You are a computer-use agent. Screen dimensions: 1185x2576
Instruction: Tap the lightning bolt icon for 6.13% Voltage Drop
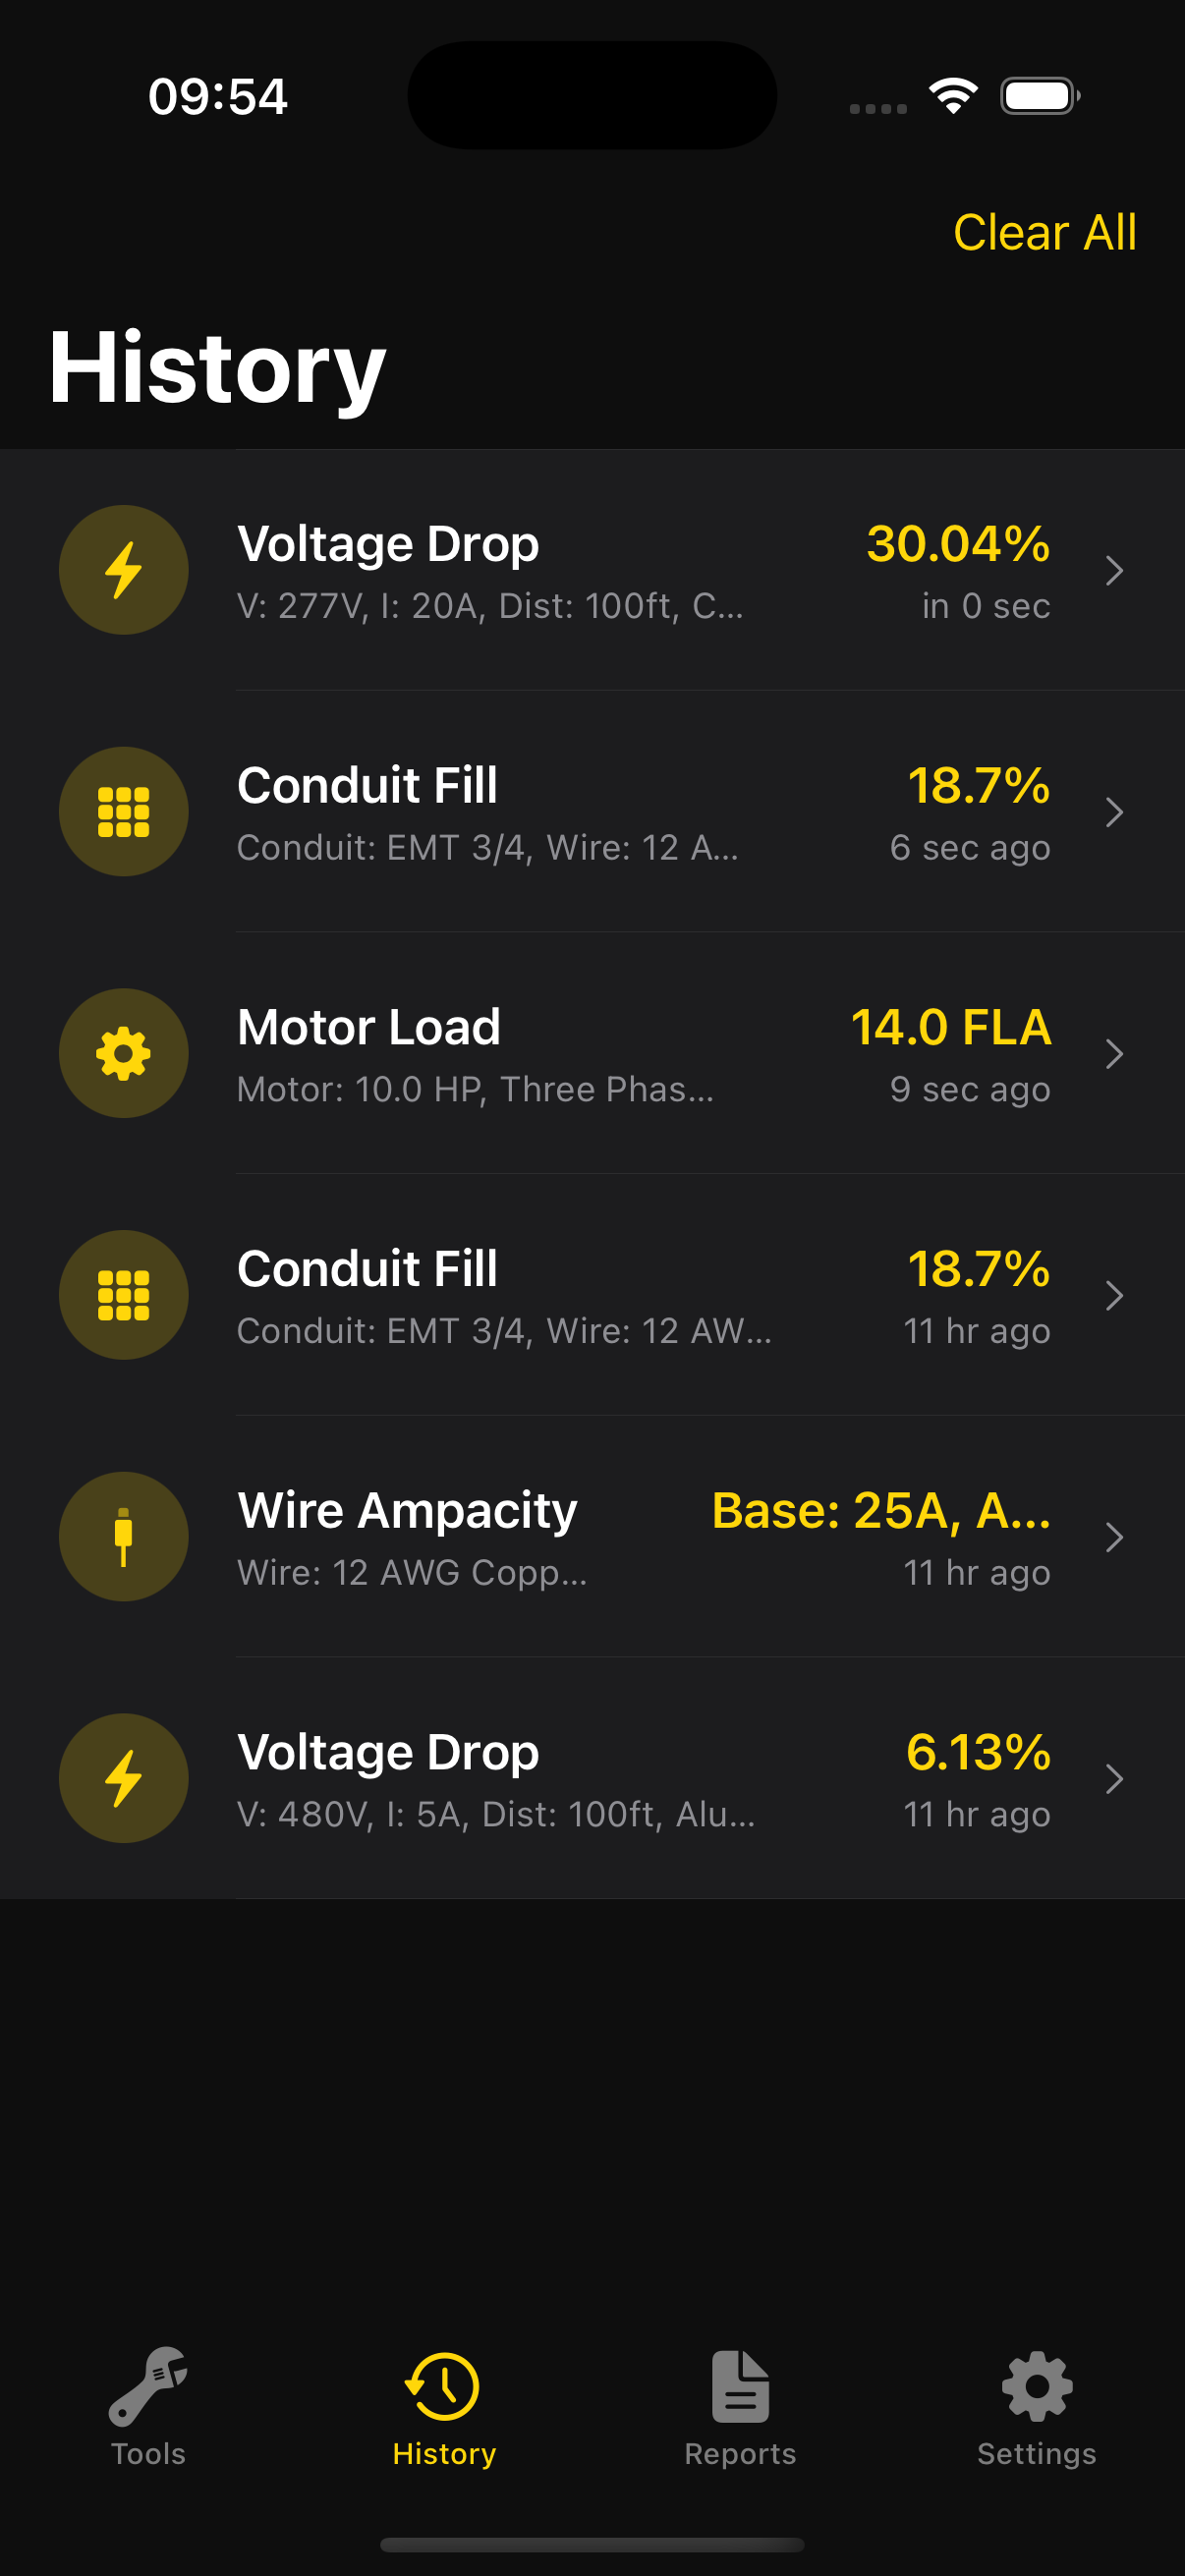pos(123,1778)
